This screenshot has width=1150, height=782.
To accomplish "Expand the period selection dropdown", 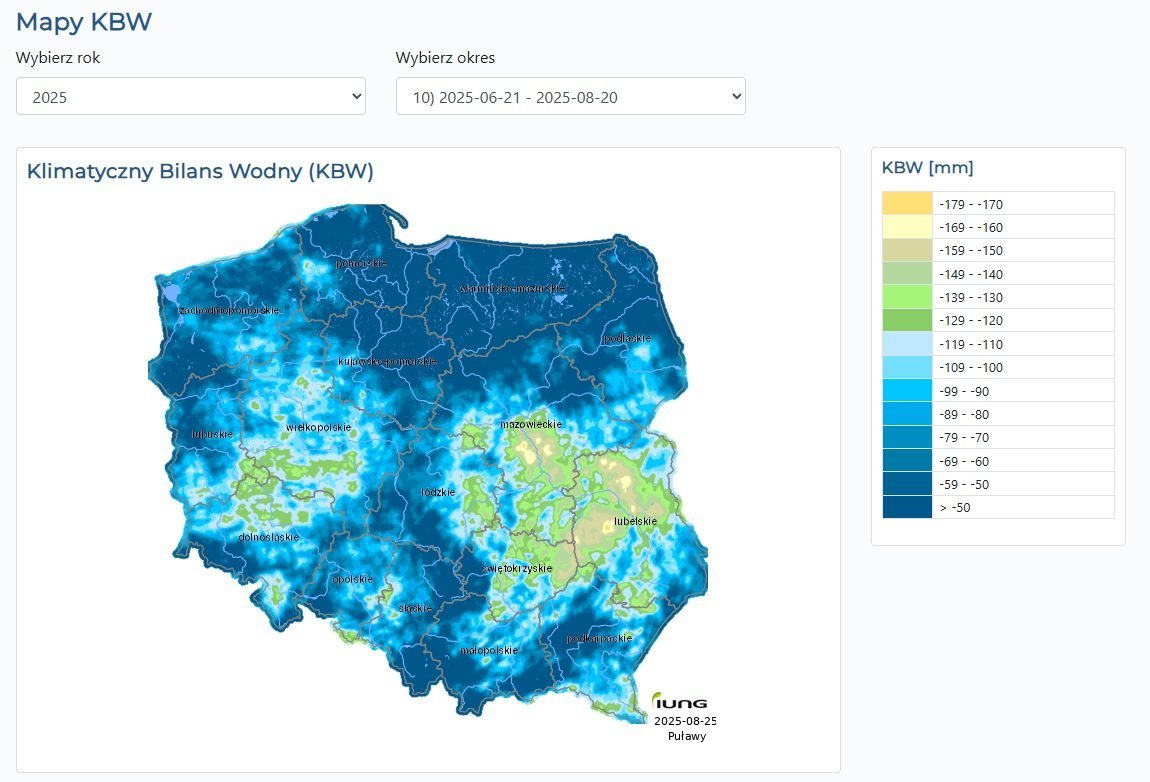I will 570,96.
